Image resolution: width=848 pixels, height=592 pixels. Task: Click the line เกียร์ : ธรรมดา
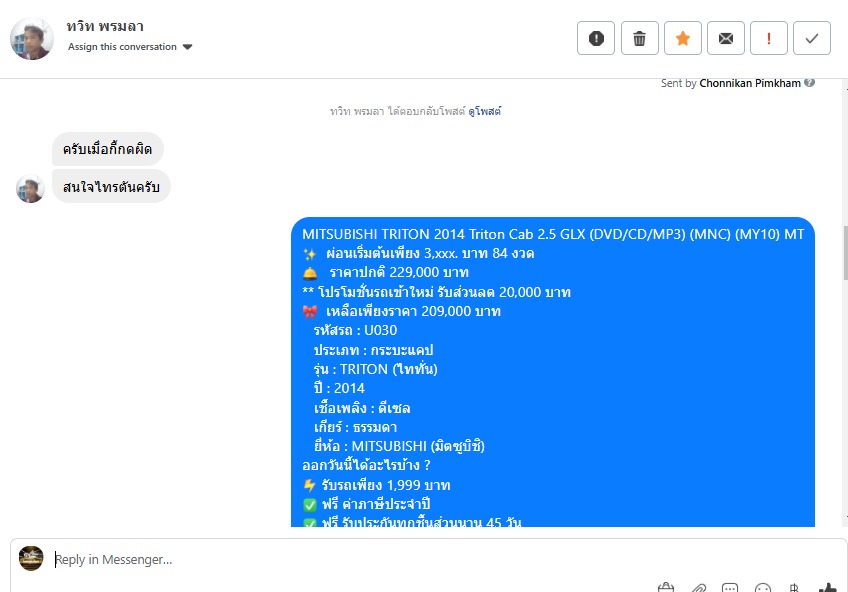355,427
